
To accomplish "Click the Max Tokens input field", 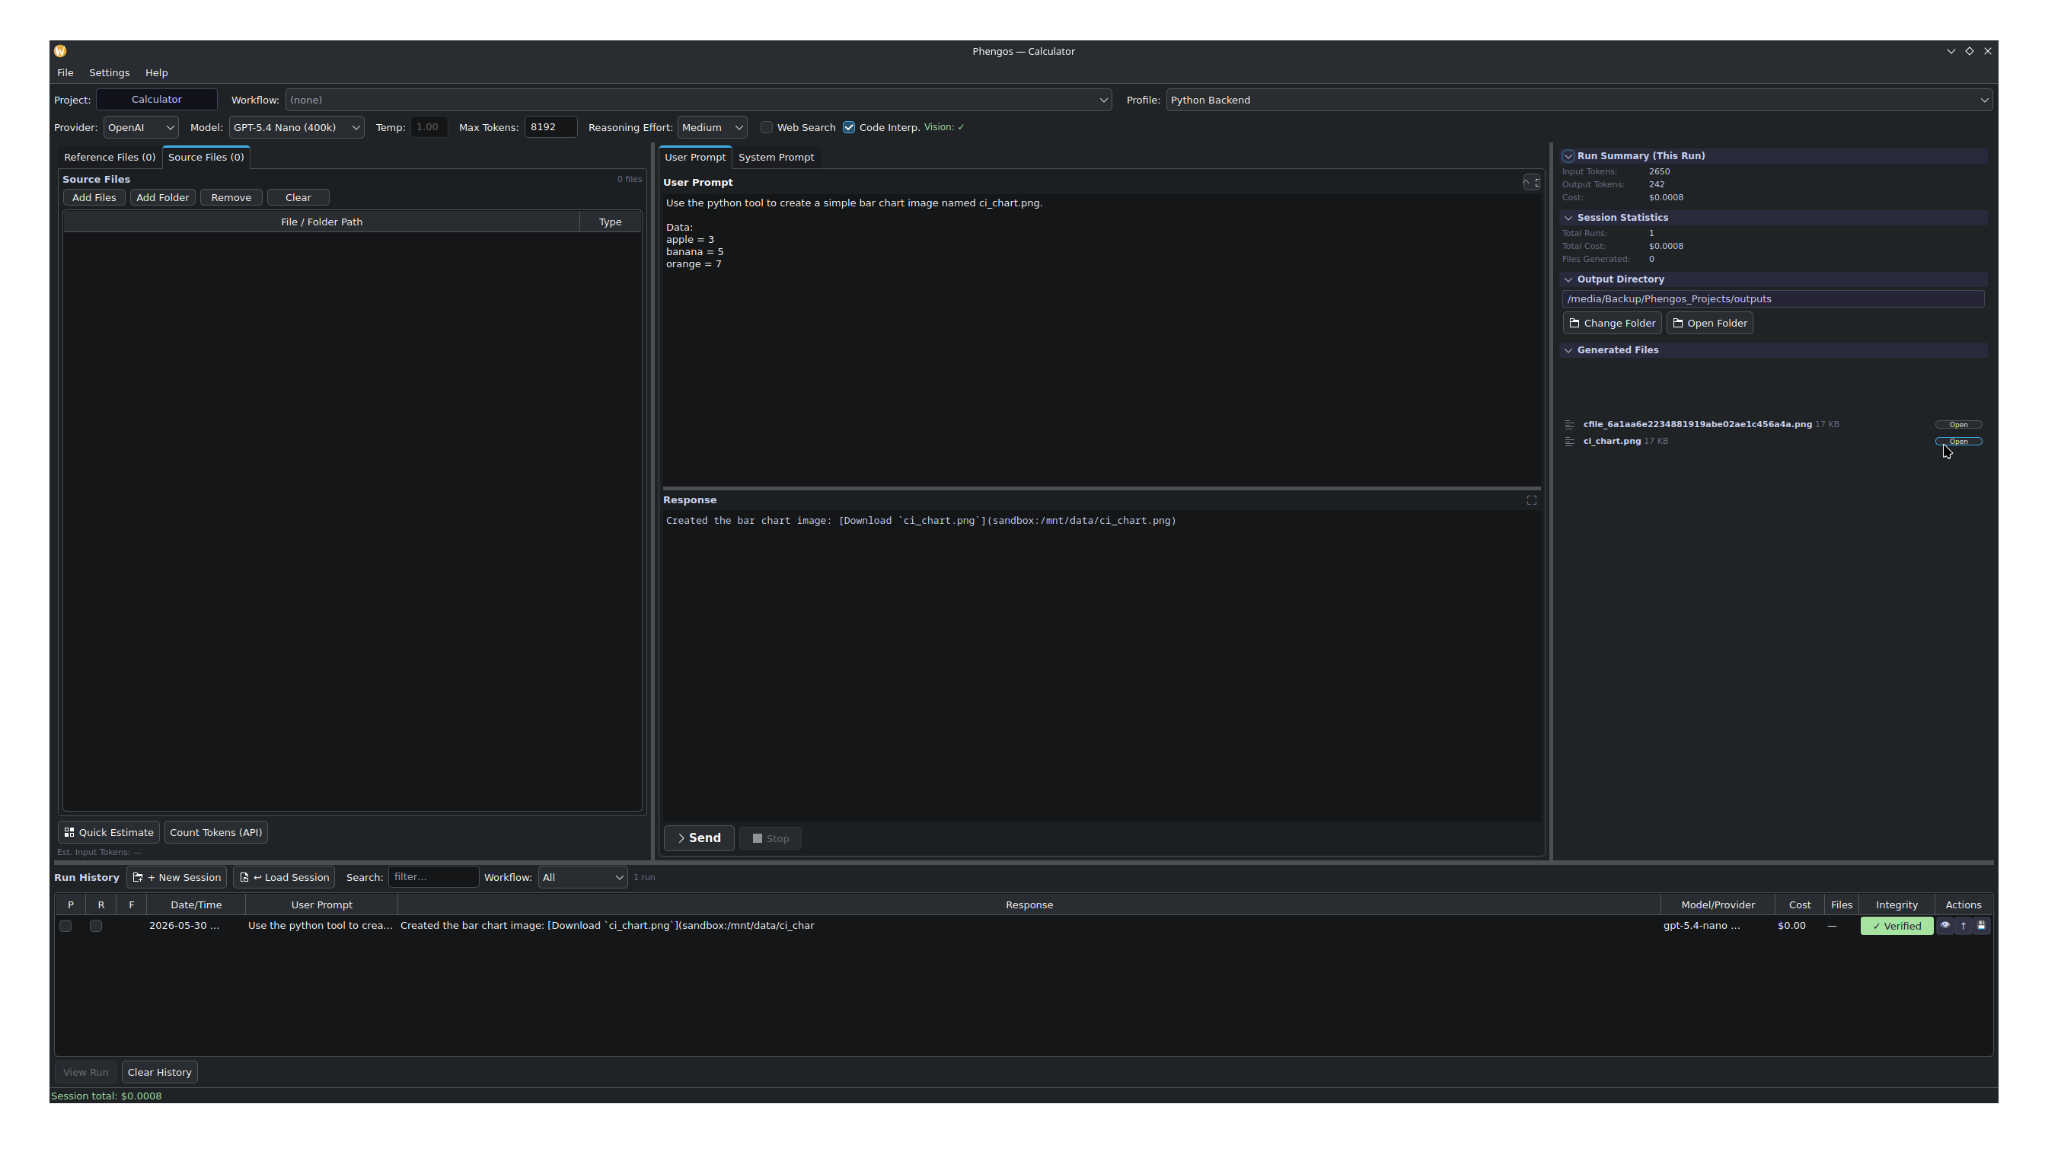I will click(550, 127).
